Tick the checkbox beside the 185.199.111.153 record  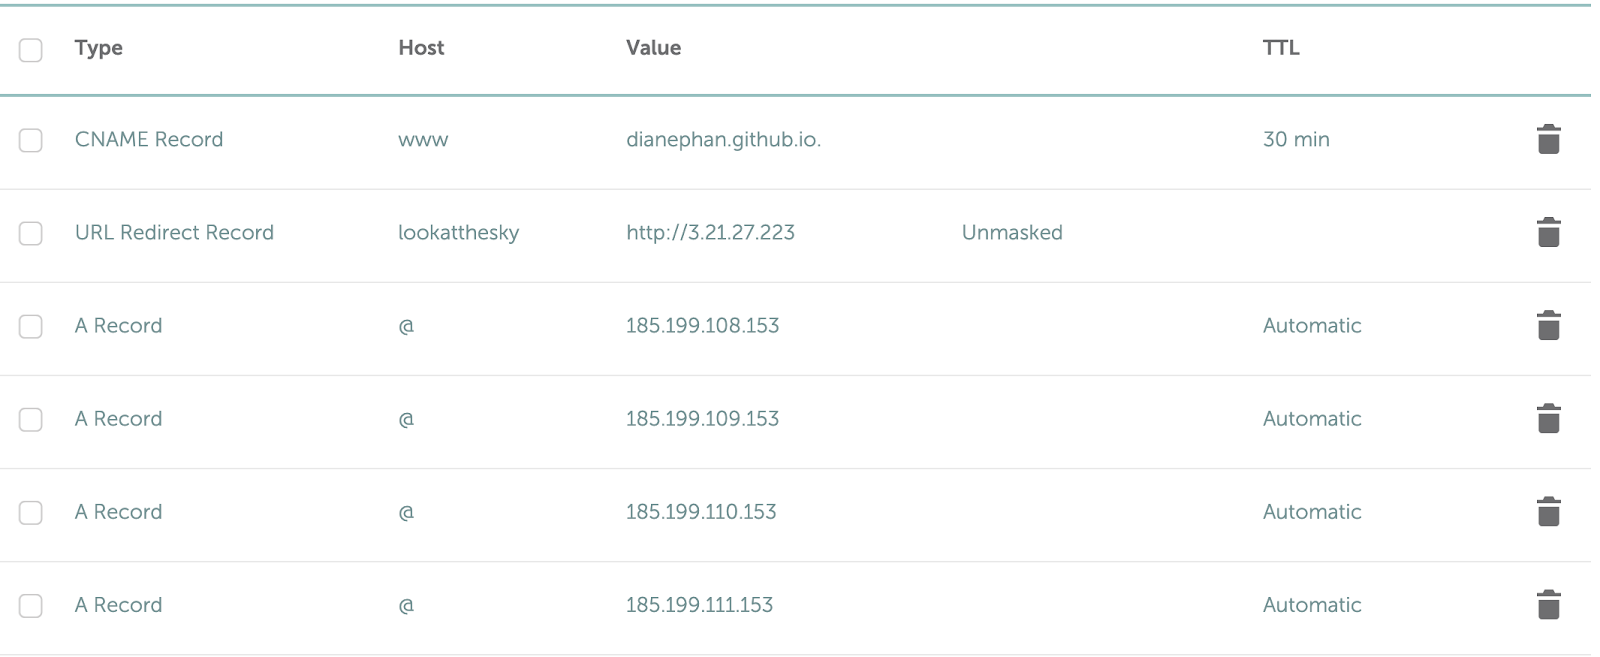pyautogui.click(x=31, y=605)
